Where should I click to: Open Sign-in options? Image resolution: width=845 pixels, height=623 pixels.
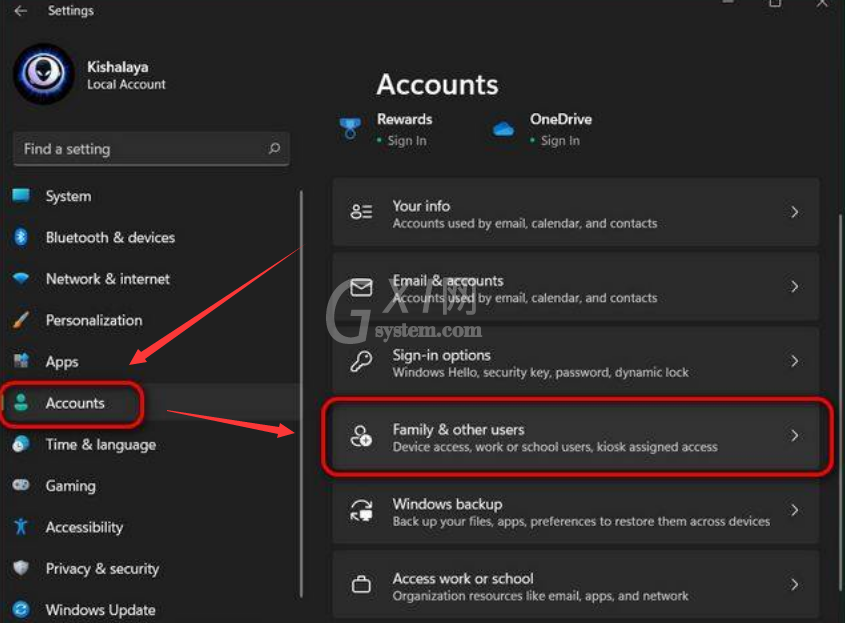576,361
